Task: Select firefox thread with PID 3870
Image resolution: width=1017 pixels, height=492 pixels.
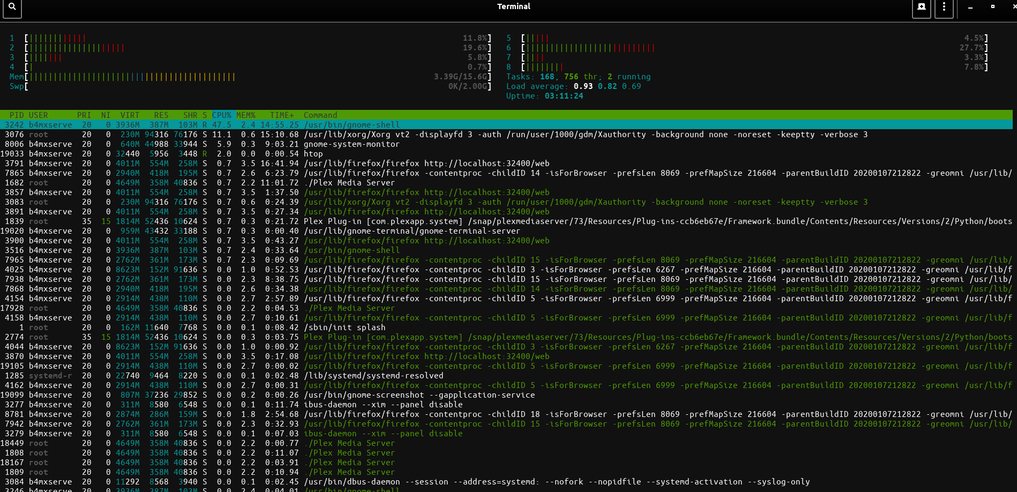Action: [x=508, y=357]
